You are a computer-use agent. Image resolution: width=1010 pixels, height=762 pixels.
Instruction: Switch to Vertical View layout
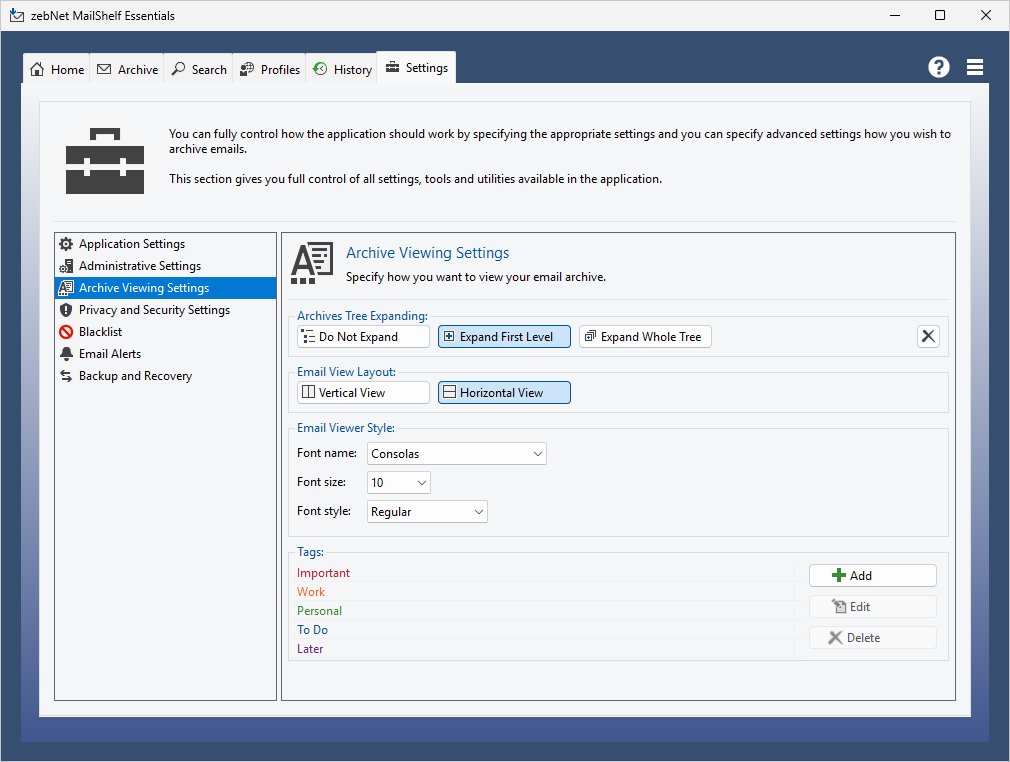[363, 393]
